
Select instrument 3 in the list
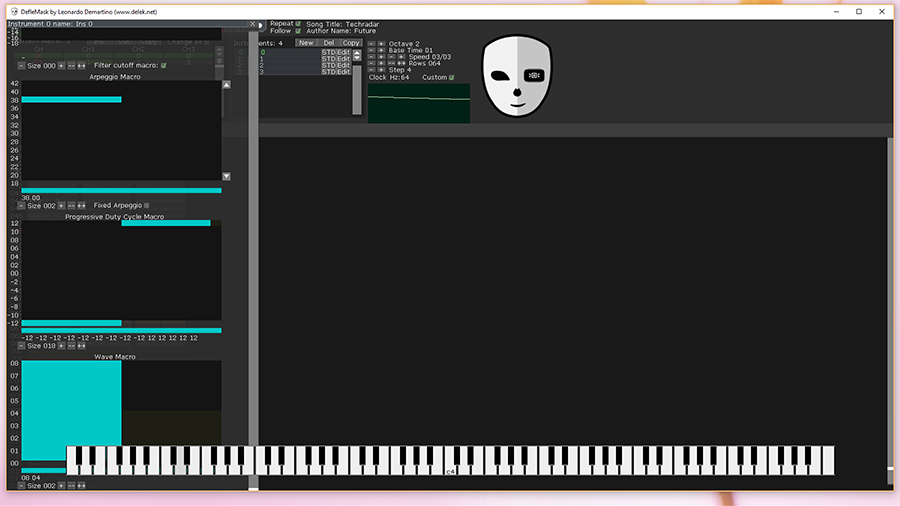289,72
